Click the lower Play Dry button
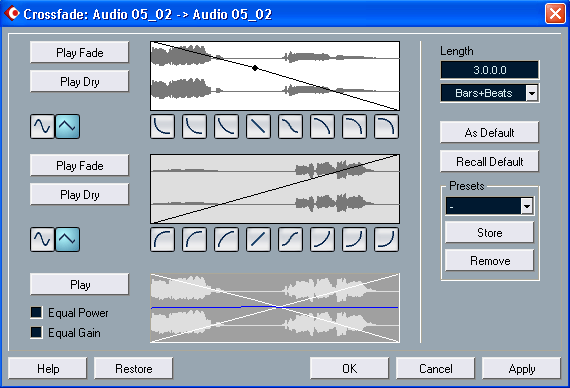This screenshot has width=570, height=388. 79,195
